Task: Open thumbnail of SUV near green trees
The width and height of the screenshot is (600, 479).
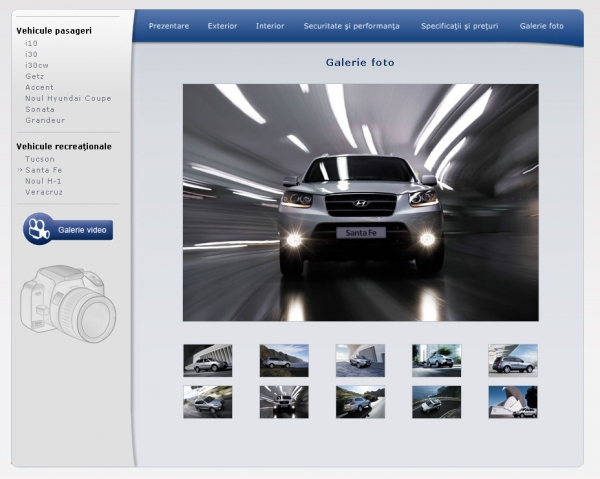Action: point(437,360)
